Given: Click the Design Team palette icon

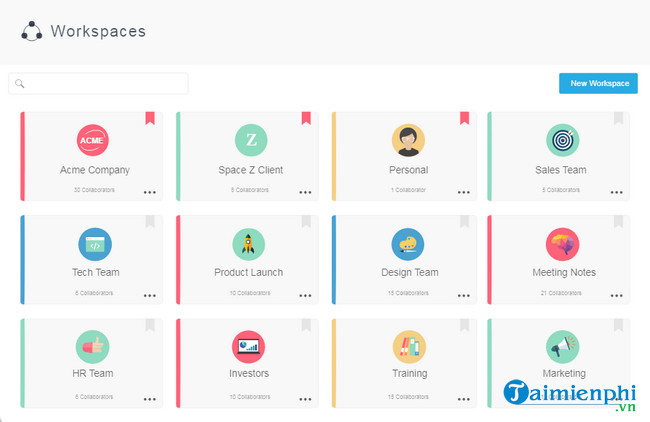Looking at the screenshot, I should pos(407,243).
